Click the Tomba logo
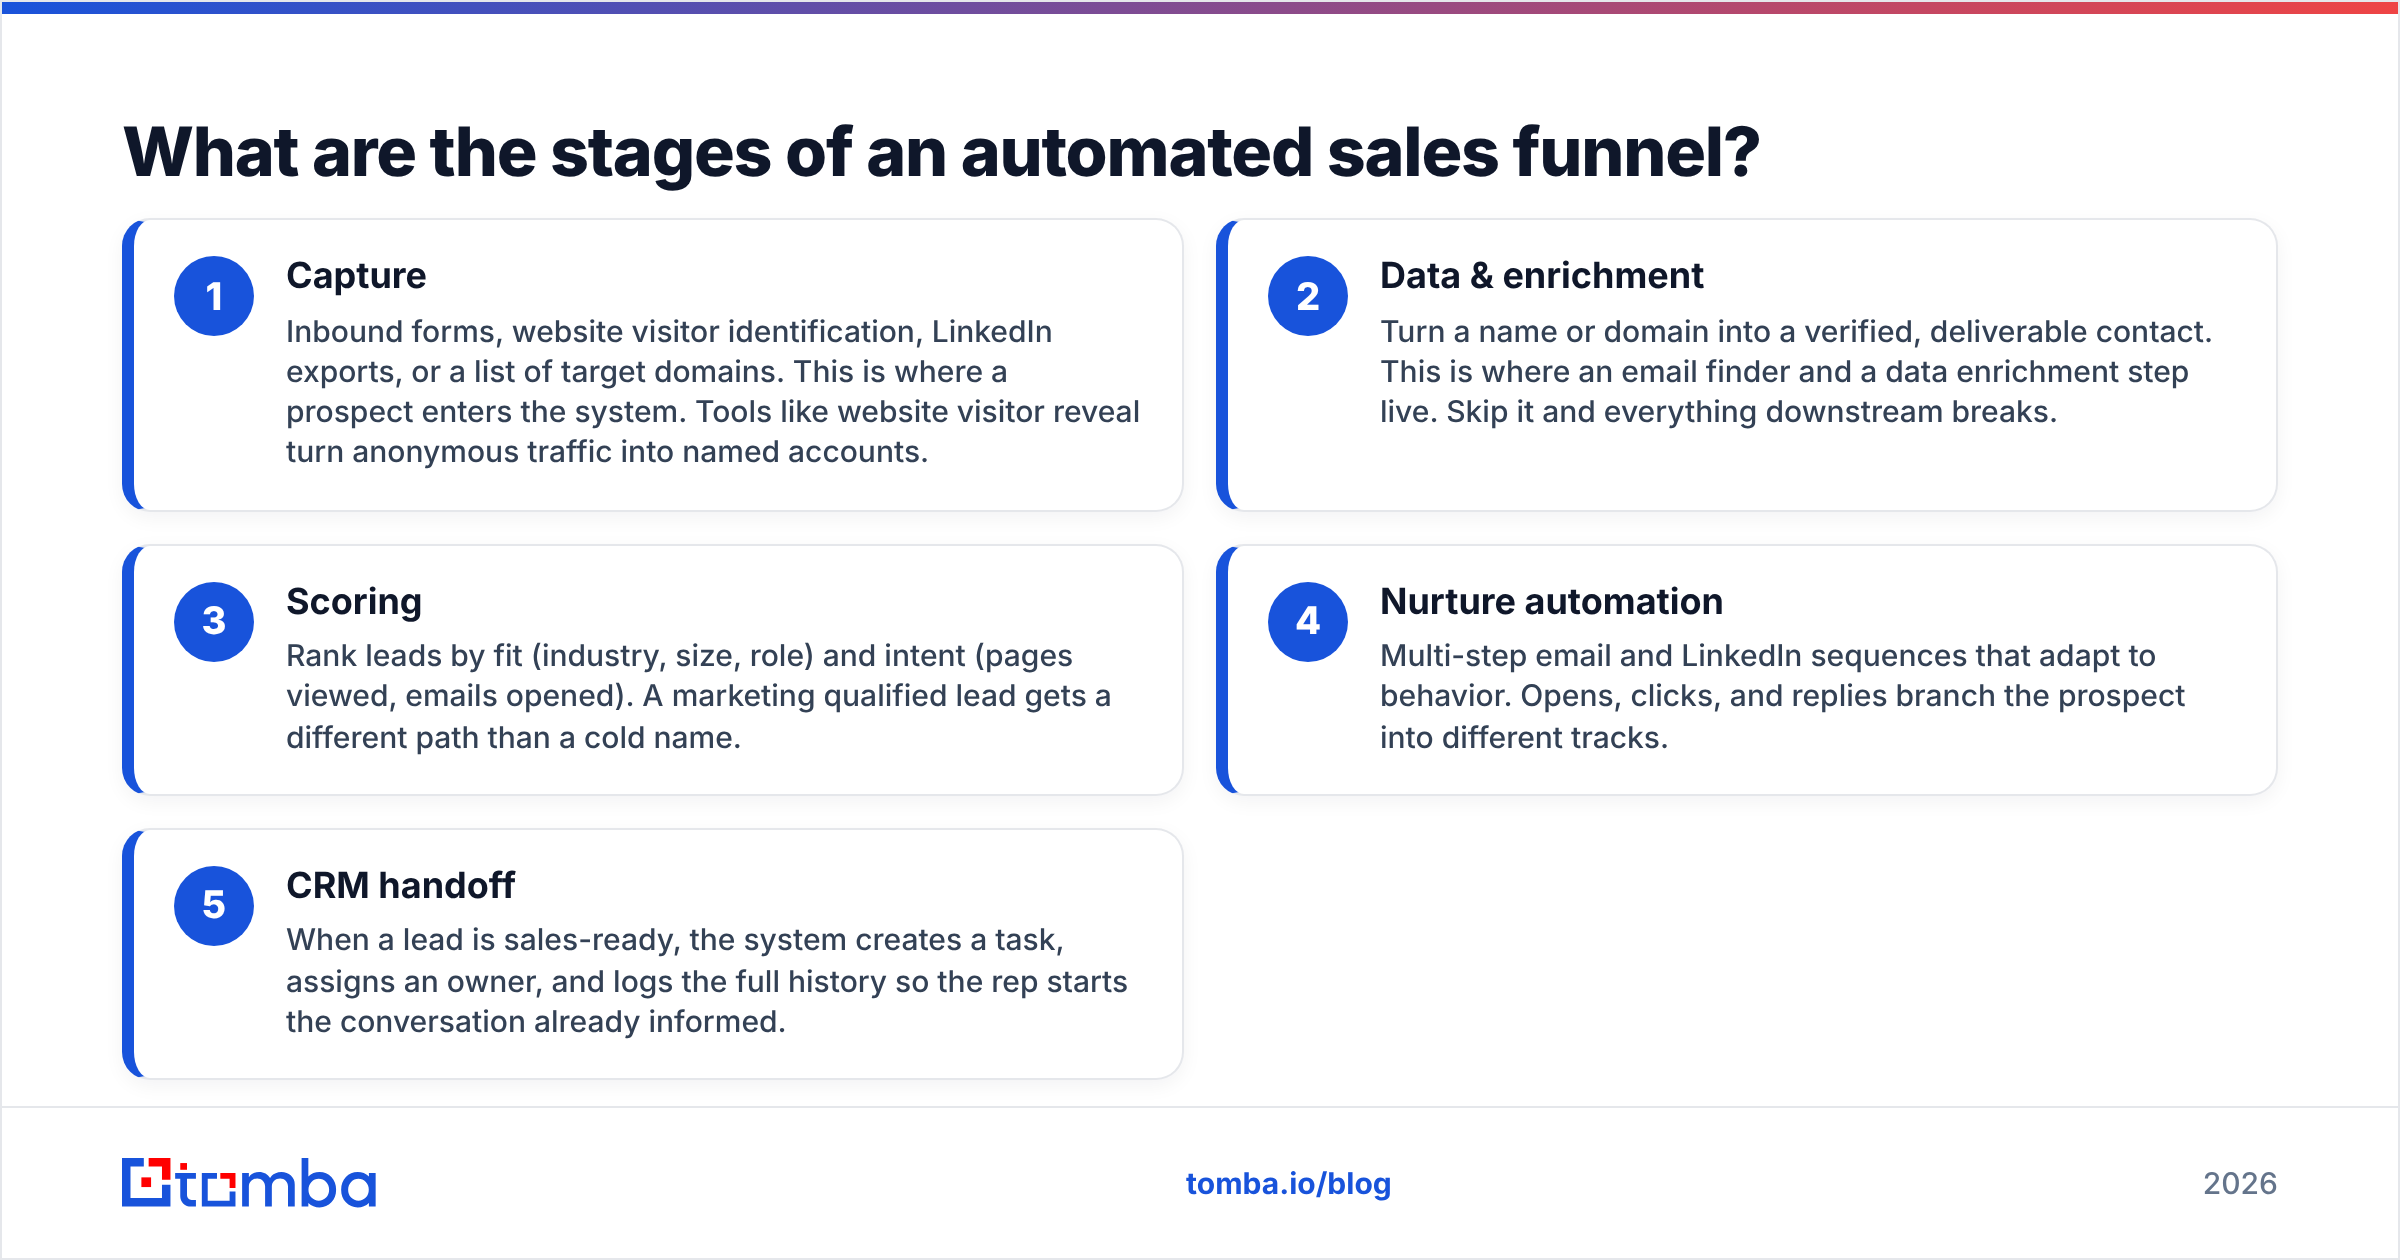 tap(249, 1183)
